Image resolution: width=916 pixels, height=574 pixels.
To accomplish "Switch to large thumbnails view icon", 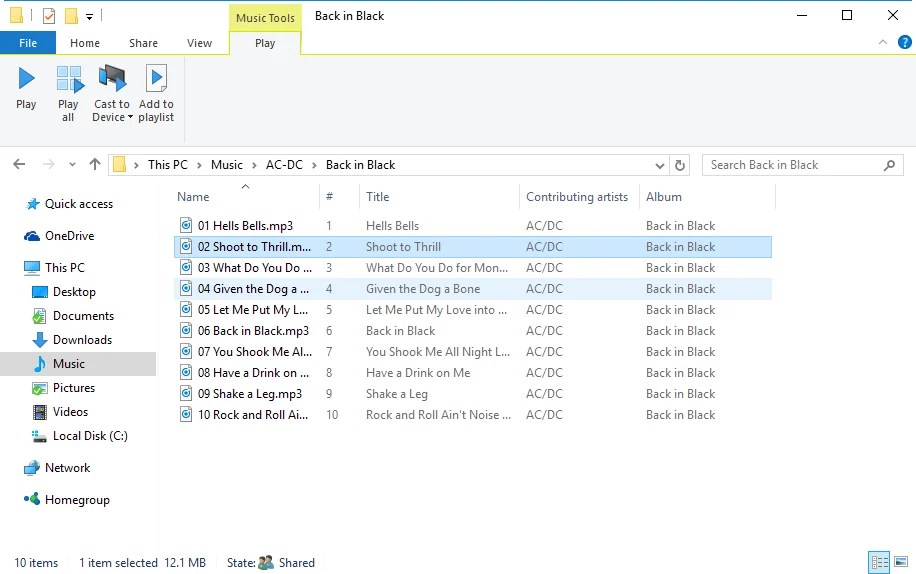I will click(901, 562).
